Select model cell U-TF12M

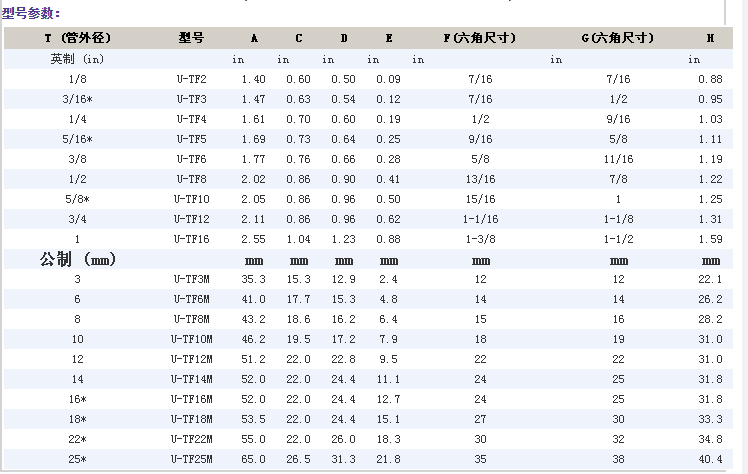[191, 360]
